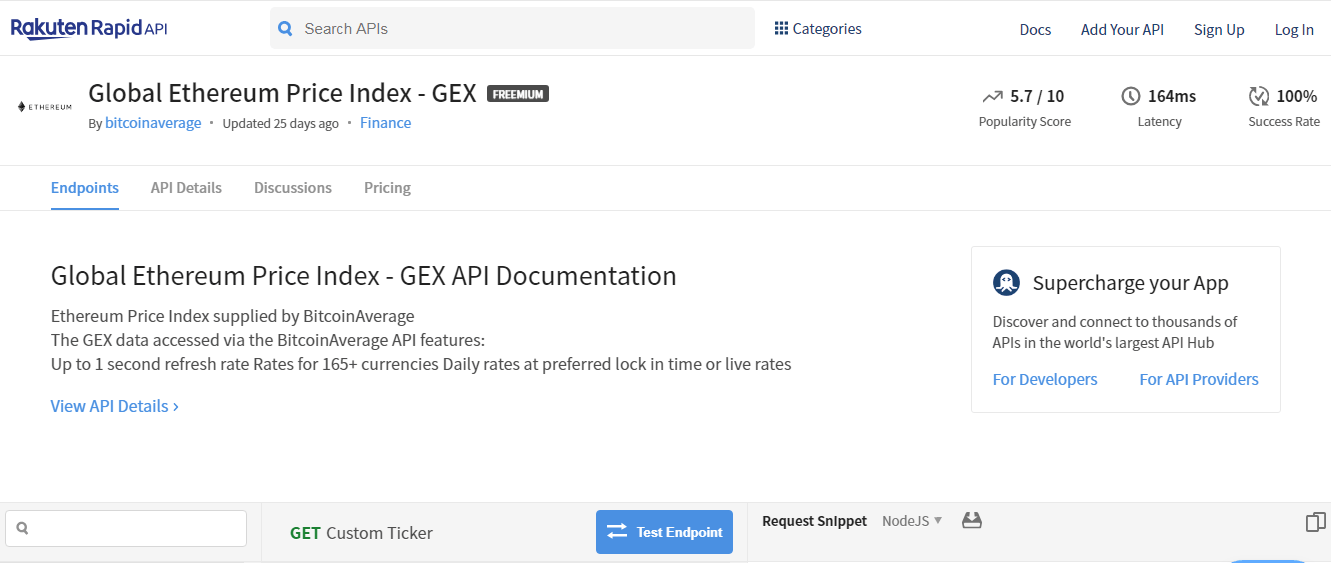Click the popularity score trend icon

pyautogui.click(x=992, y=97)
